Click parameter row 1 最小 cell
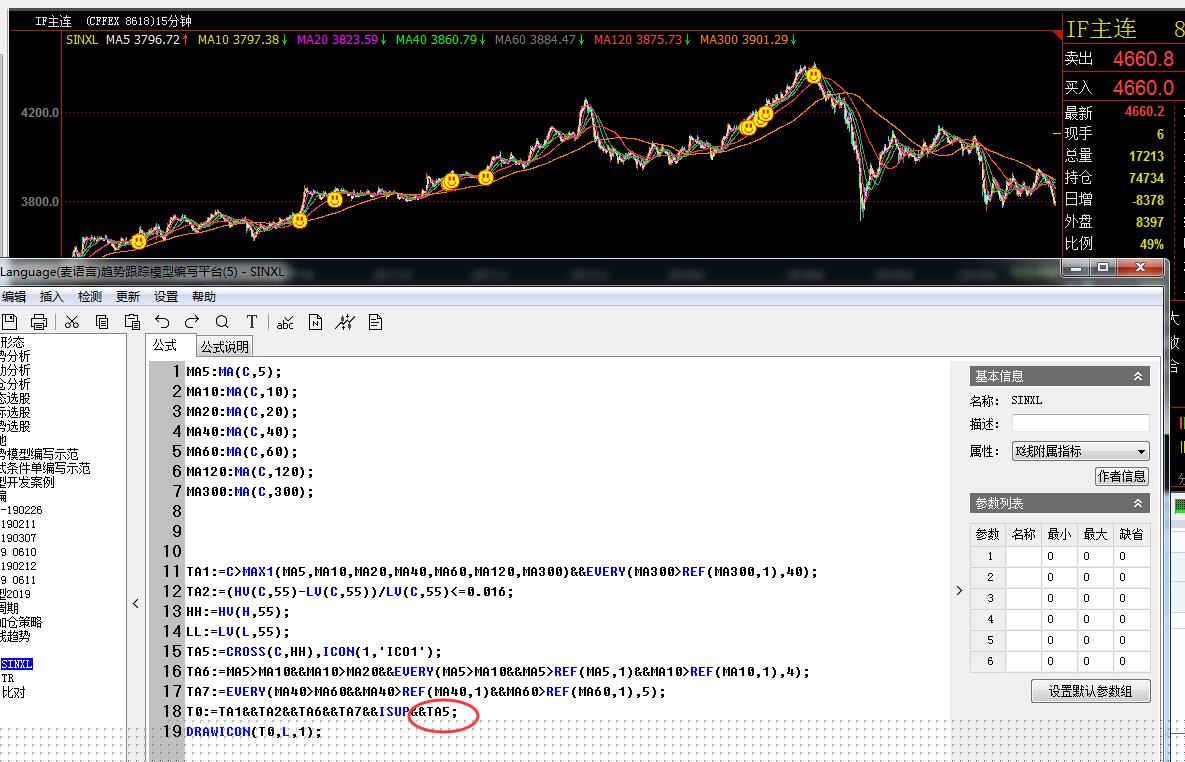This screenshot has height=762, width=1185. pyautogui.click(x=1059, y=556)
